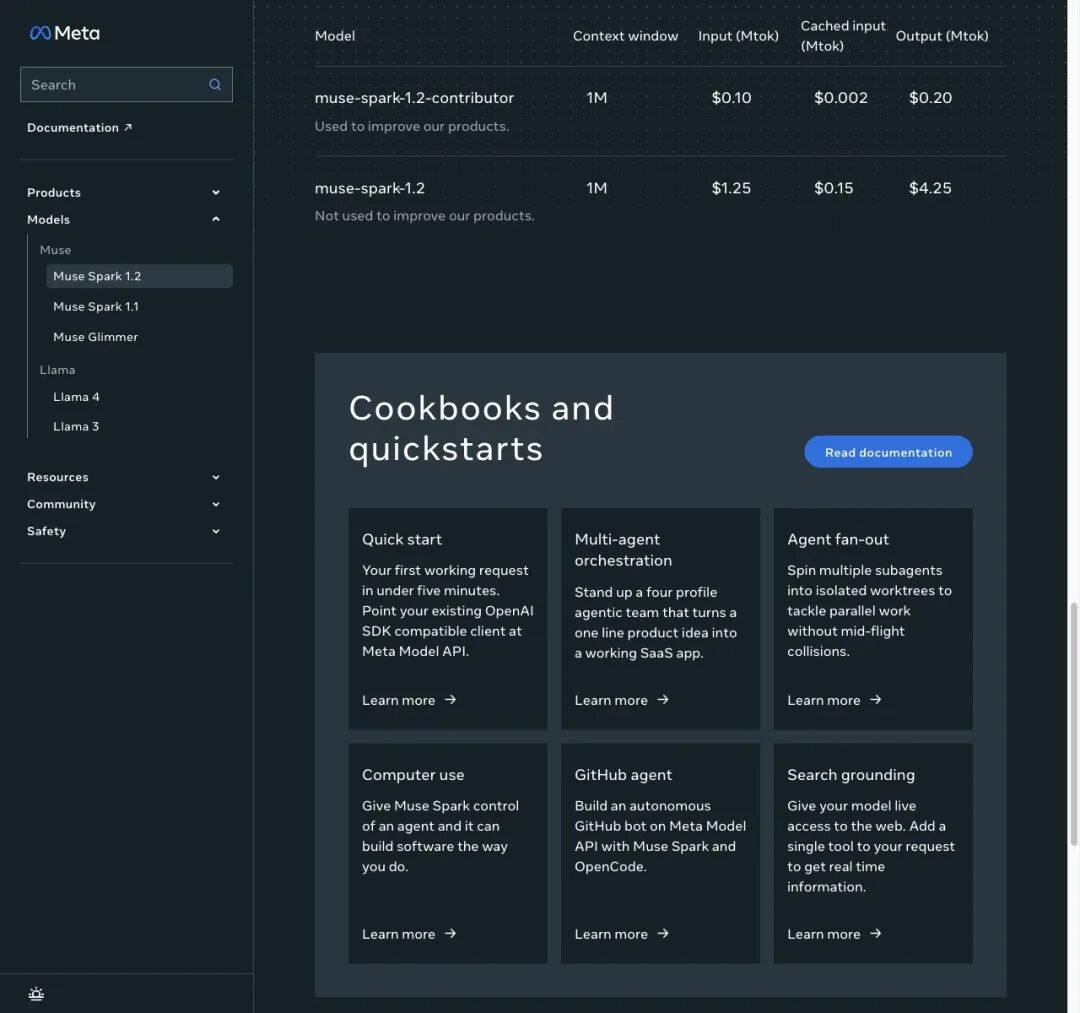Click the page vertical scrollbar thumb
The image size is (1080, 1013).
click(1073, 723)
